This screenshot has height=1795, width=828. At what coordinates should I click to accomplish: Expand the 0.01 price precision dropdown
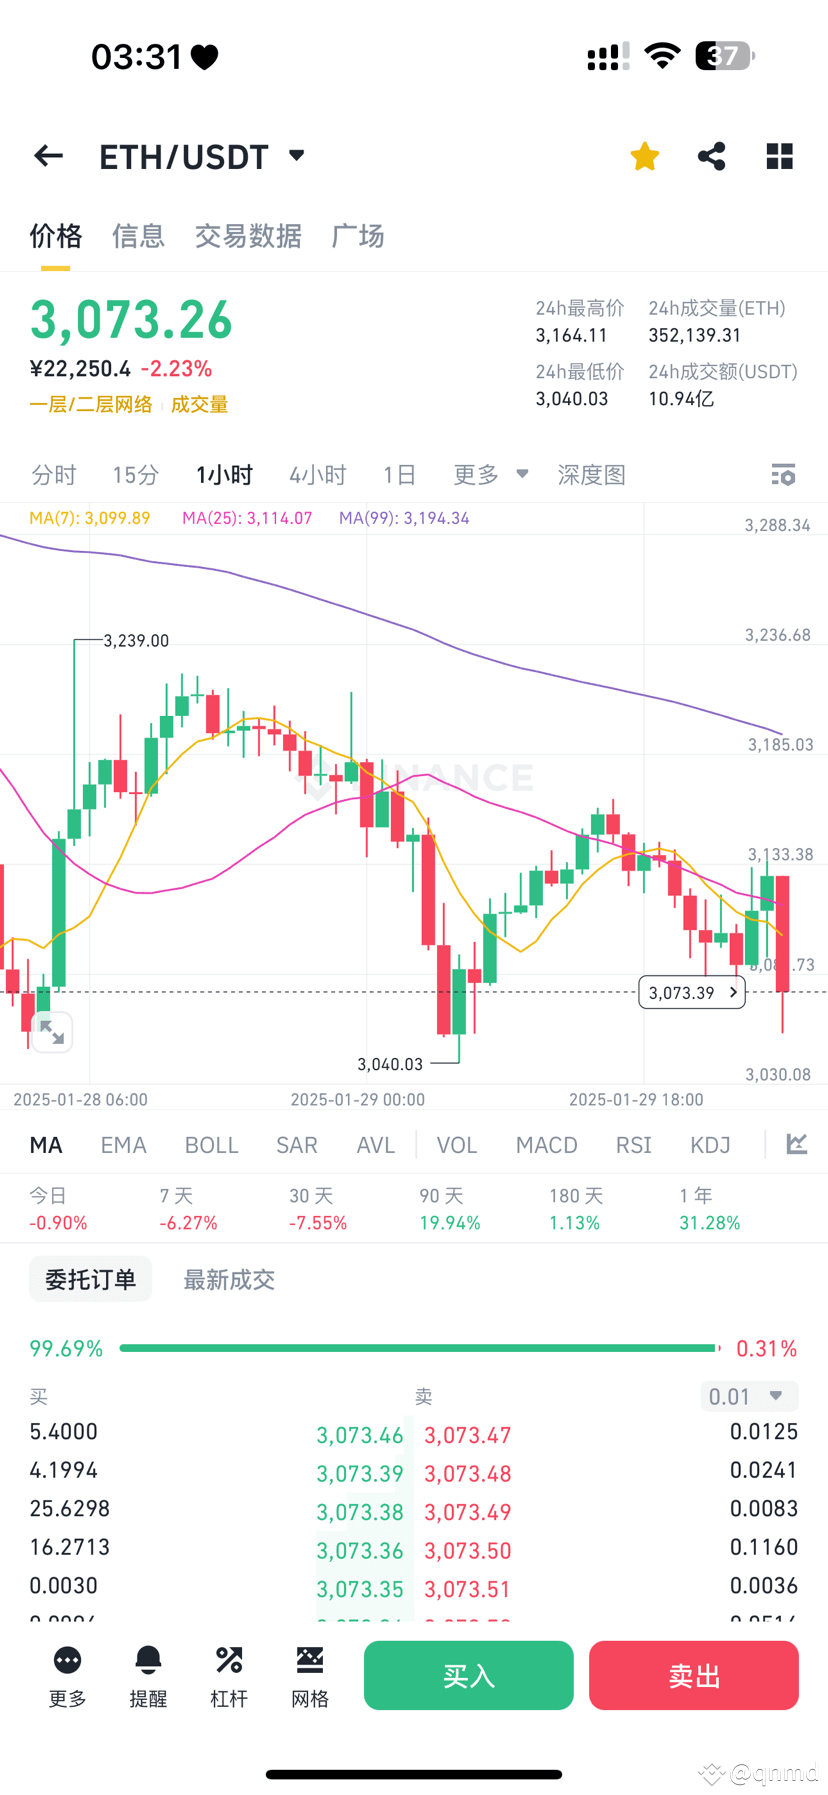pos(749,1396)
